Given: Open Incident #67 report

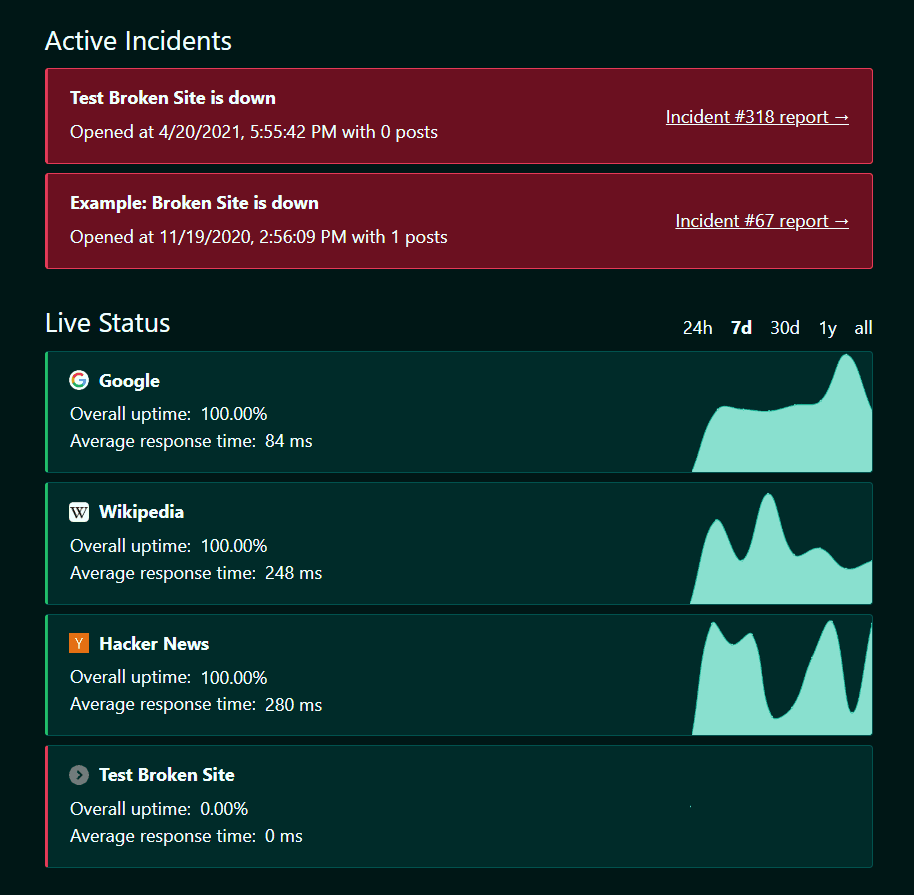Looking at the screenshot, I should (762, 221).
